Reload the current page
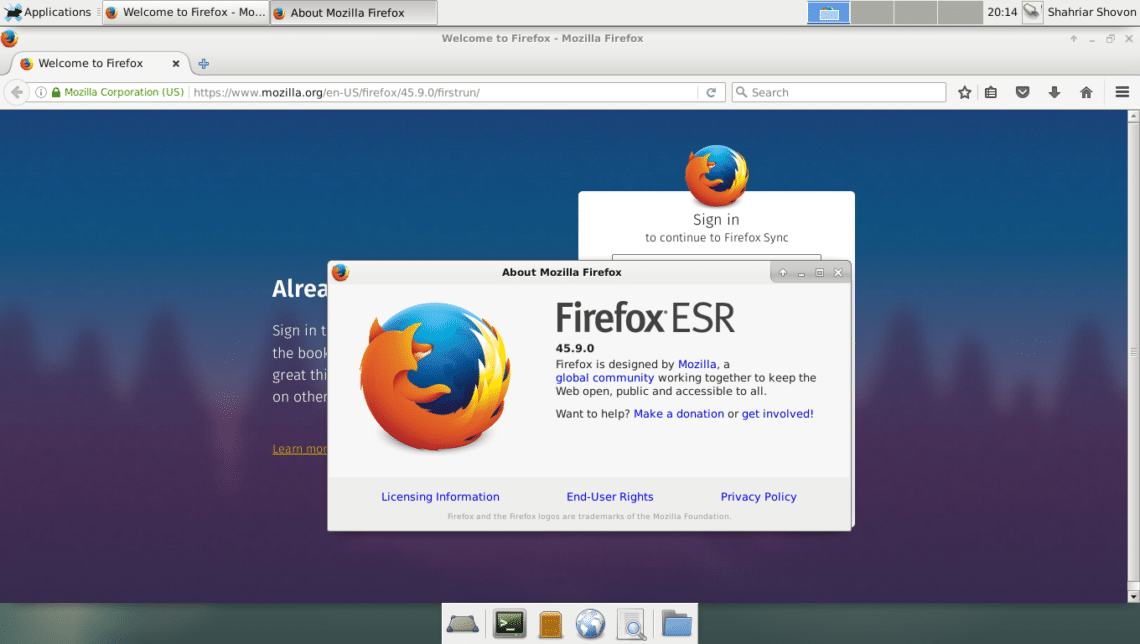 (x=711, y=92)
